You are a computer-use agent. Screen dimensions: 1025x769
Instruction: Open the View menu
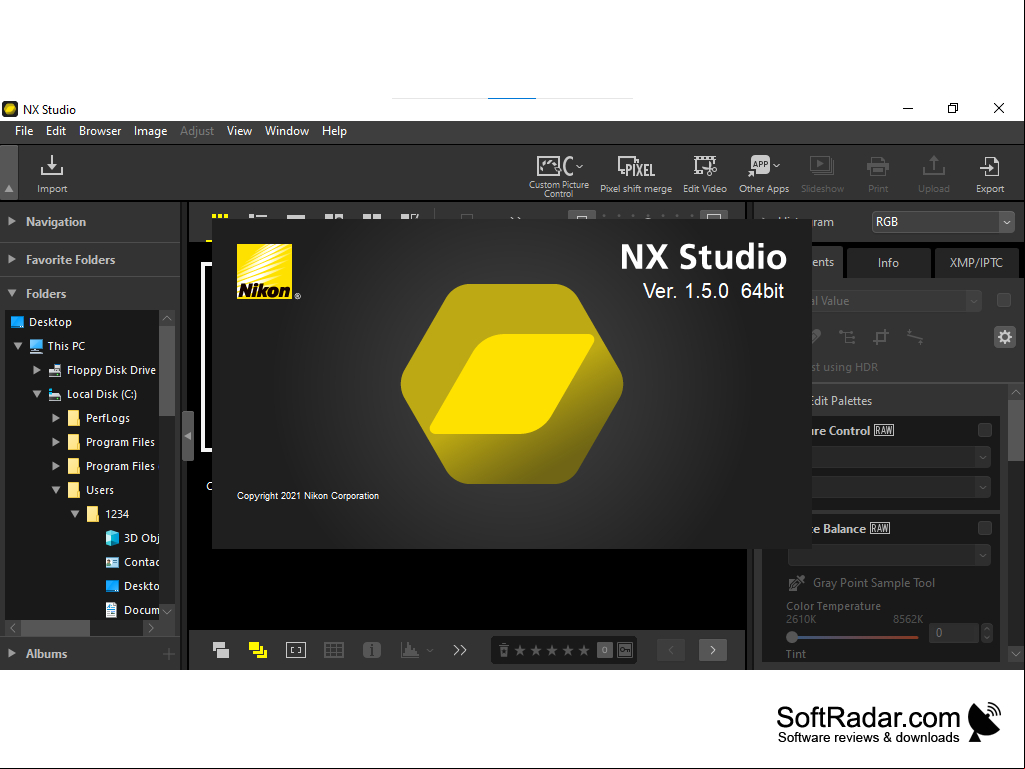pos(239,131)
